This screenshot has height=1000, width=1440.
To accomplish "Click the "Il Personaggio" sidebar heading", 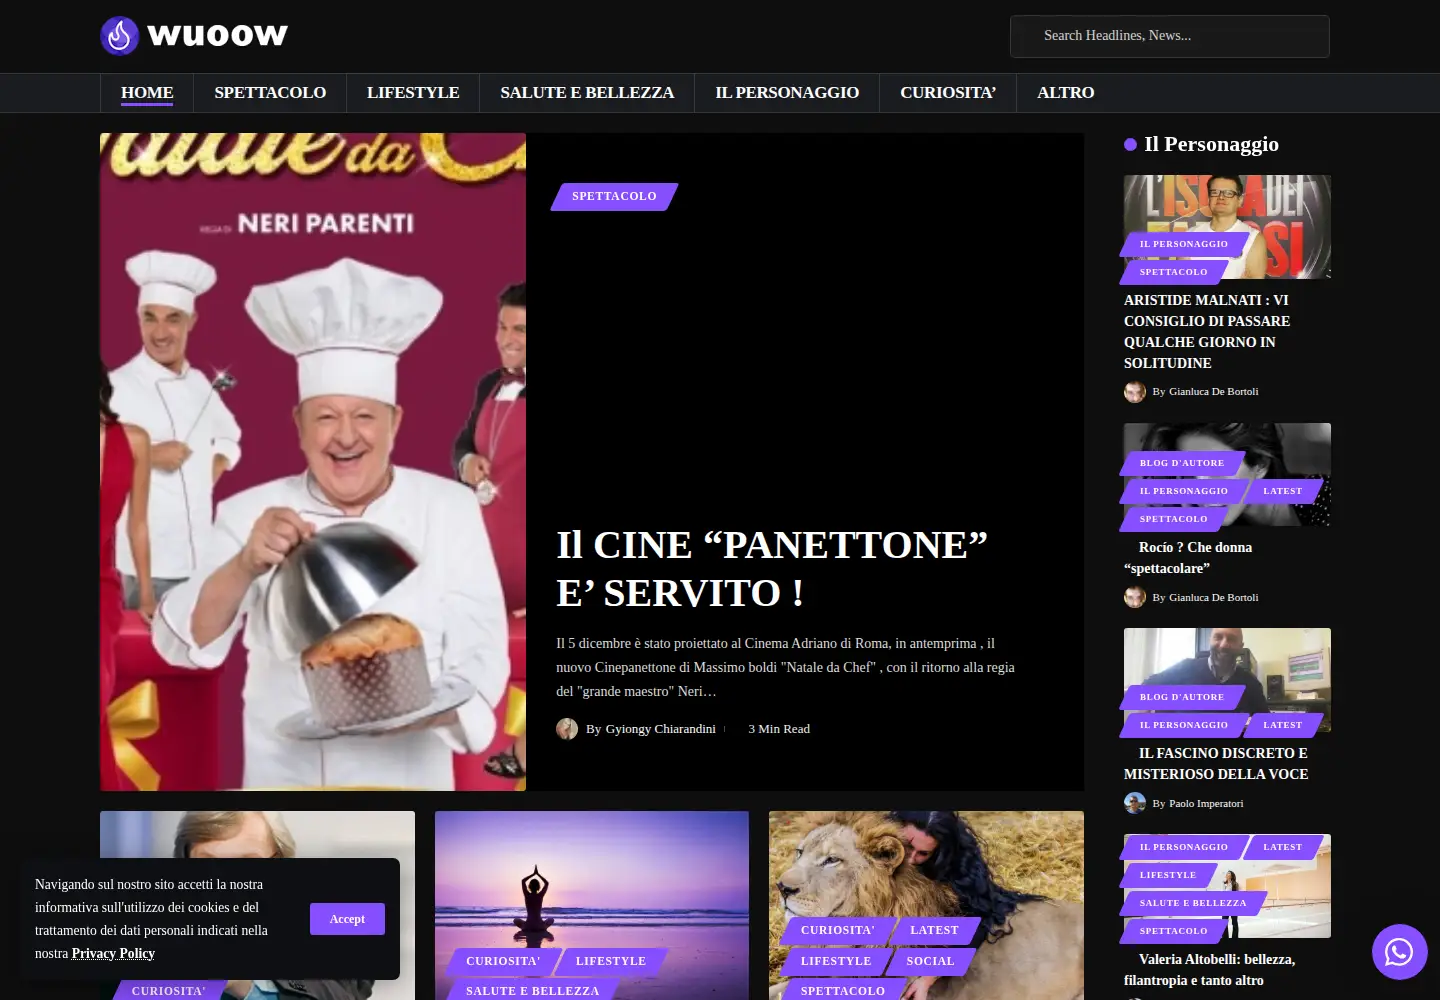I will (1211, 144).
